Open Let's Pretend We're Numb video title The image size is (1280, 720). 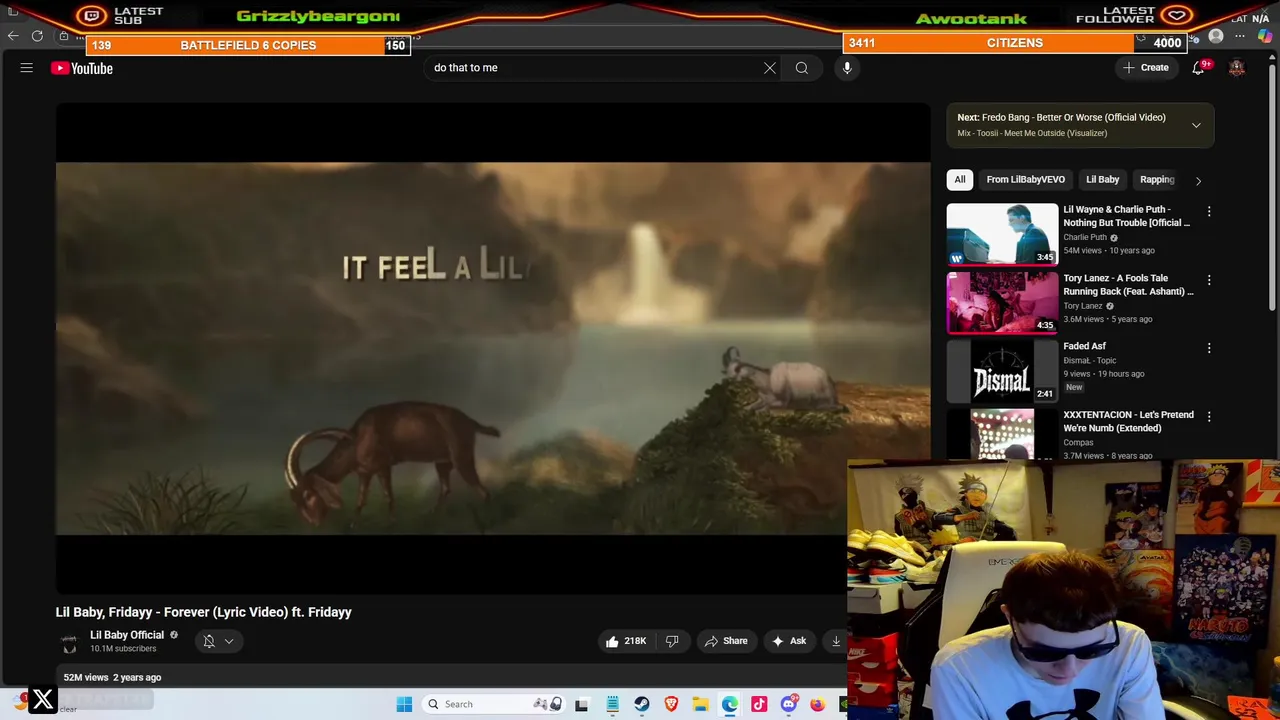pyautogui.click(x=1128, y=421)
